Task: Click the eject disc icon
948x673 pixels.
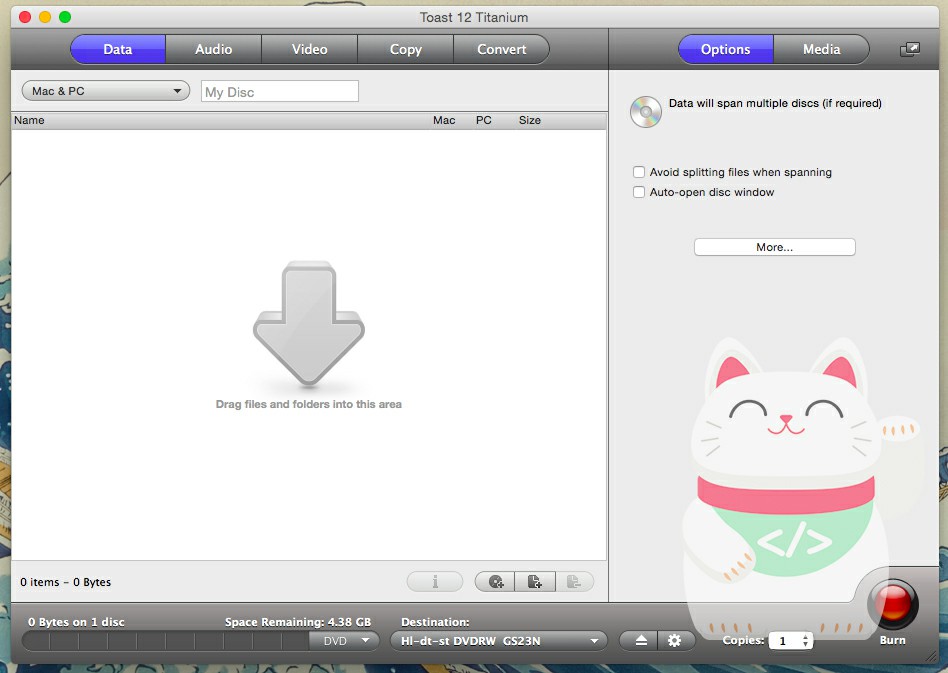Action: [641, 640]
